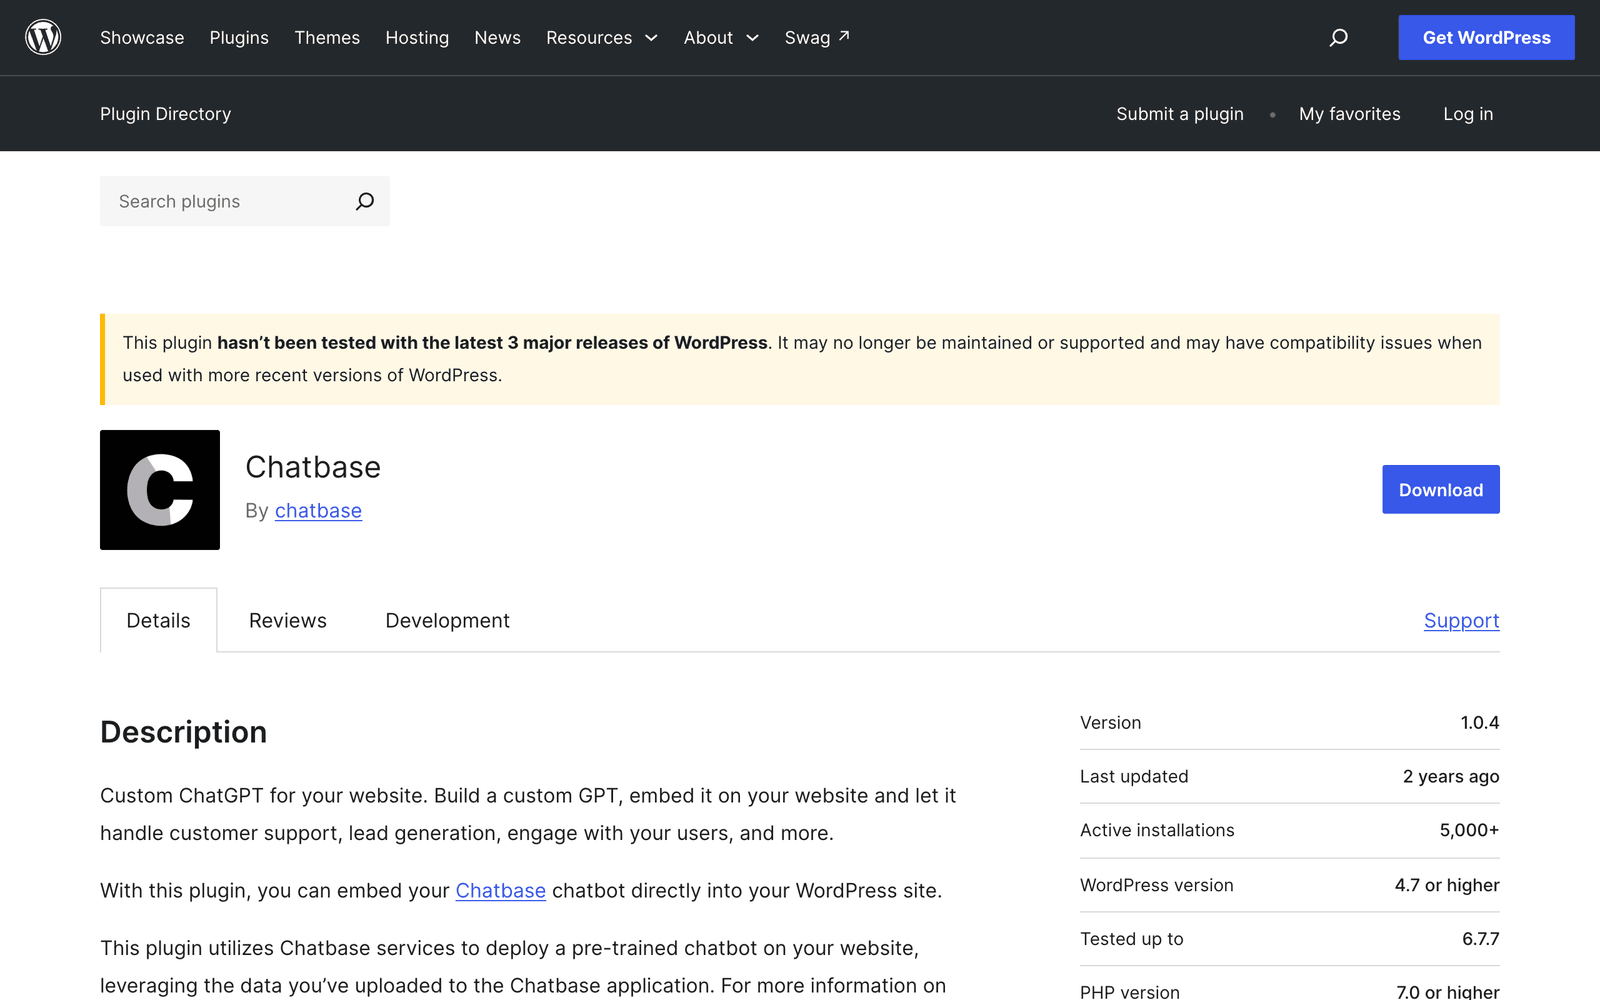The image size is (1600, 1000).
Task: Open the Hosting menu item
Action: click(x=417, y=37)
